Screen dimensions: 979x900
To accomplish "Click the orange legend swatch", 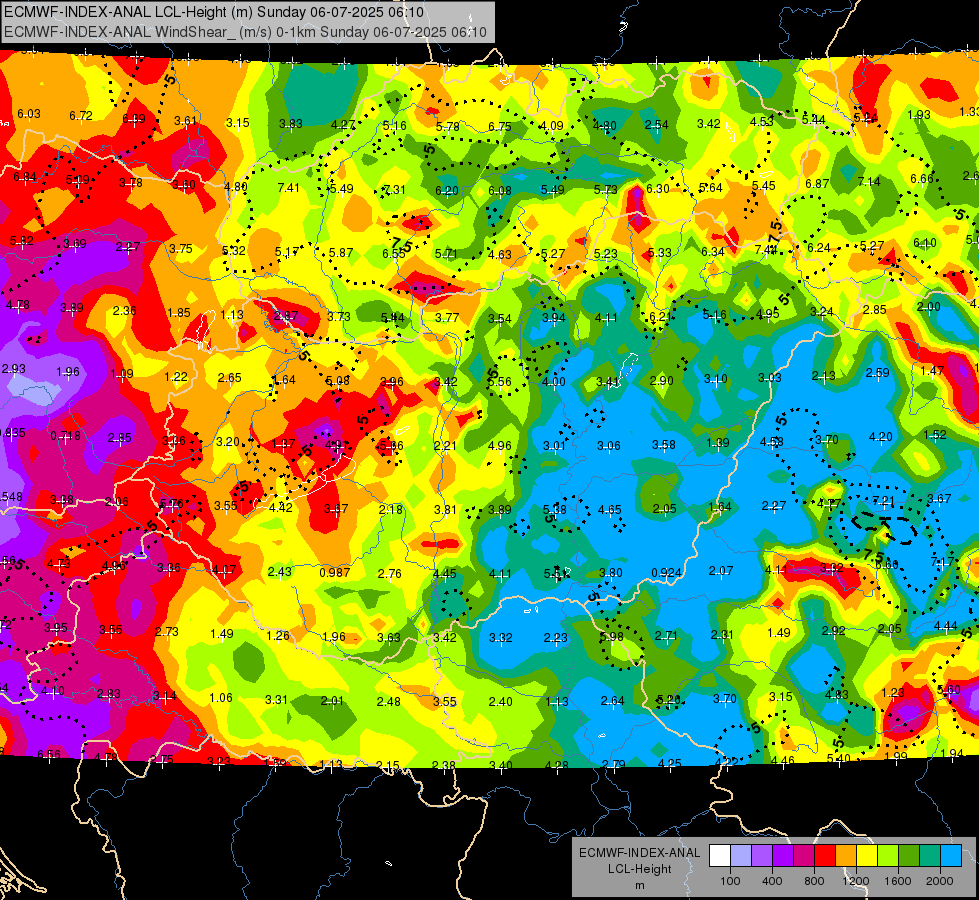I will tap(846, 855).
